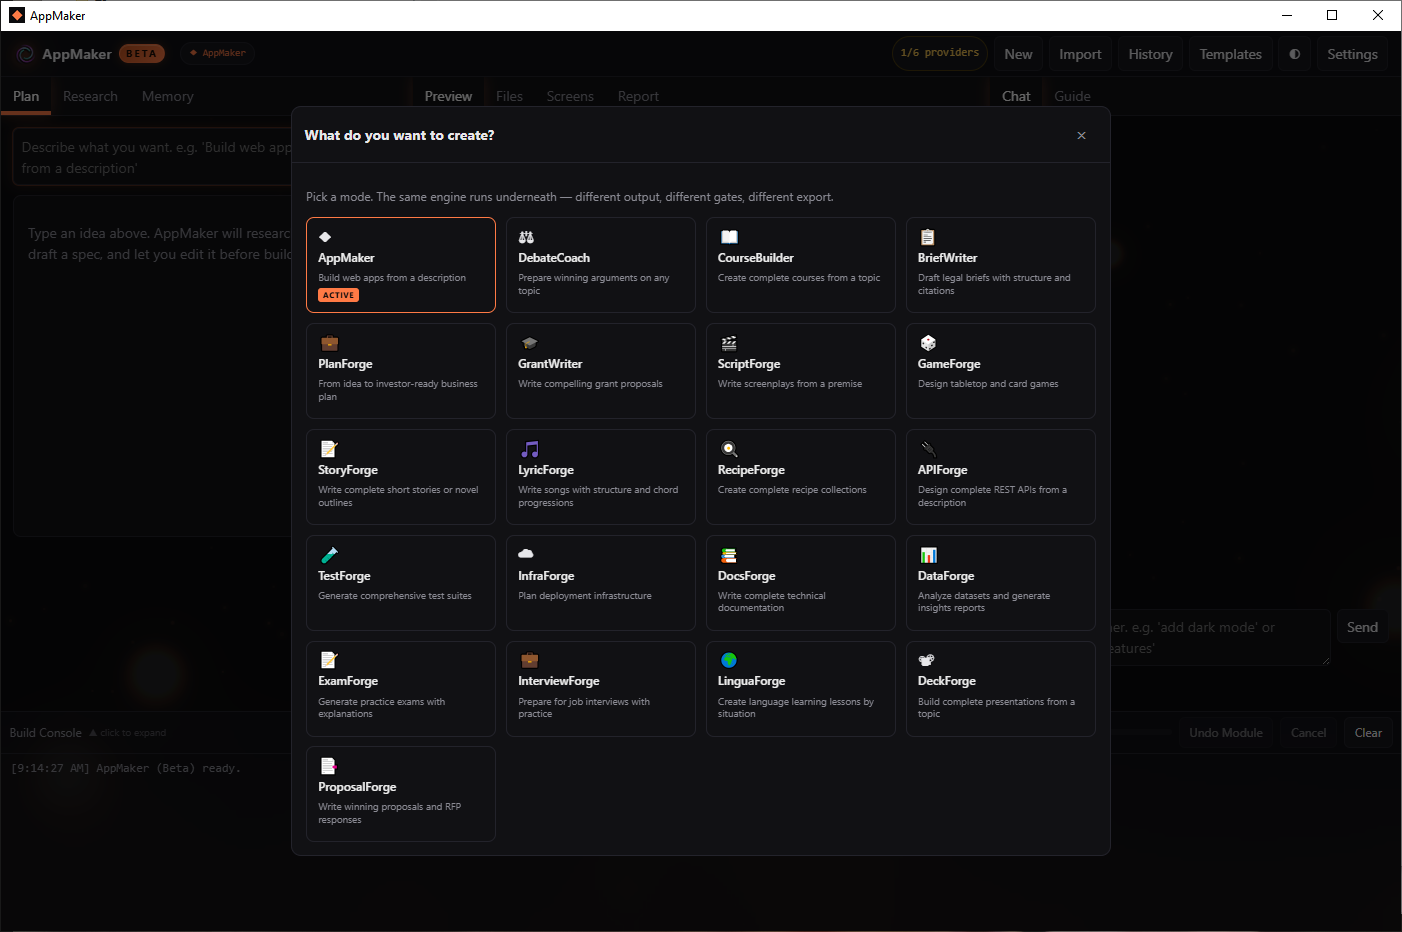Click the InterviewForge briefcase icon
This screenshot has width=1402, height=932.
529,660
